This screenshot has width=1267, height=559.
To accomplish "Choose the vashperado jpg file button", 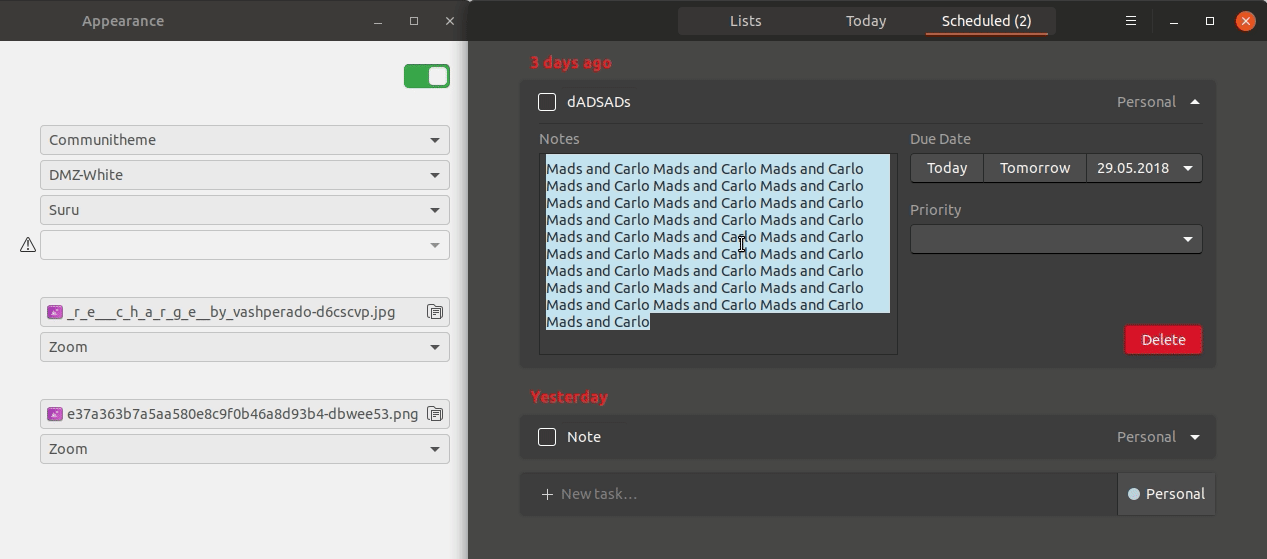I will pos(245,312).
